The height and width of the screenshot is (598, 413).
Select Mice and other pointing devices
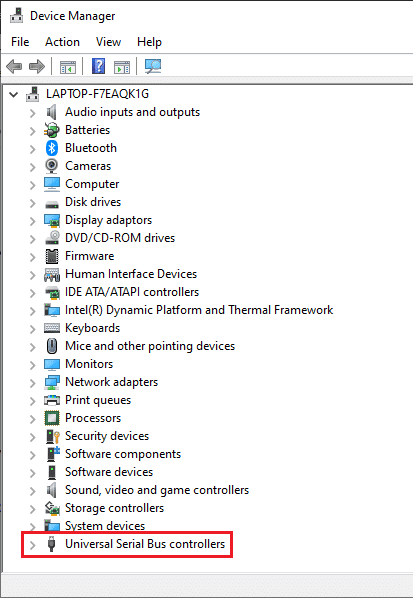coord(150,346)
